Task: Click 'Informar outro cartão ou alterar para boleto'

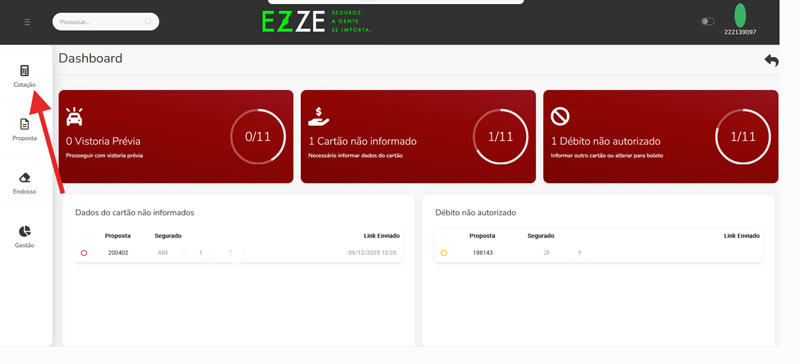Action: pos(607,156)
